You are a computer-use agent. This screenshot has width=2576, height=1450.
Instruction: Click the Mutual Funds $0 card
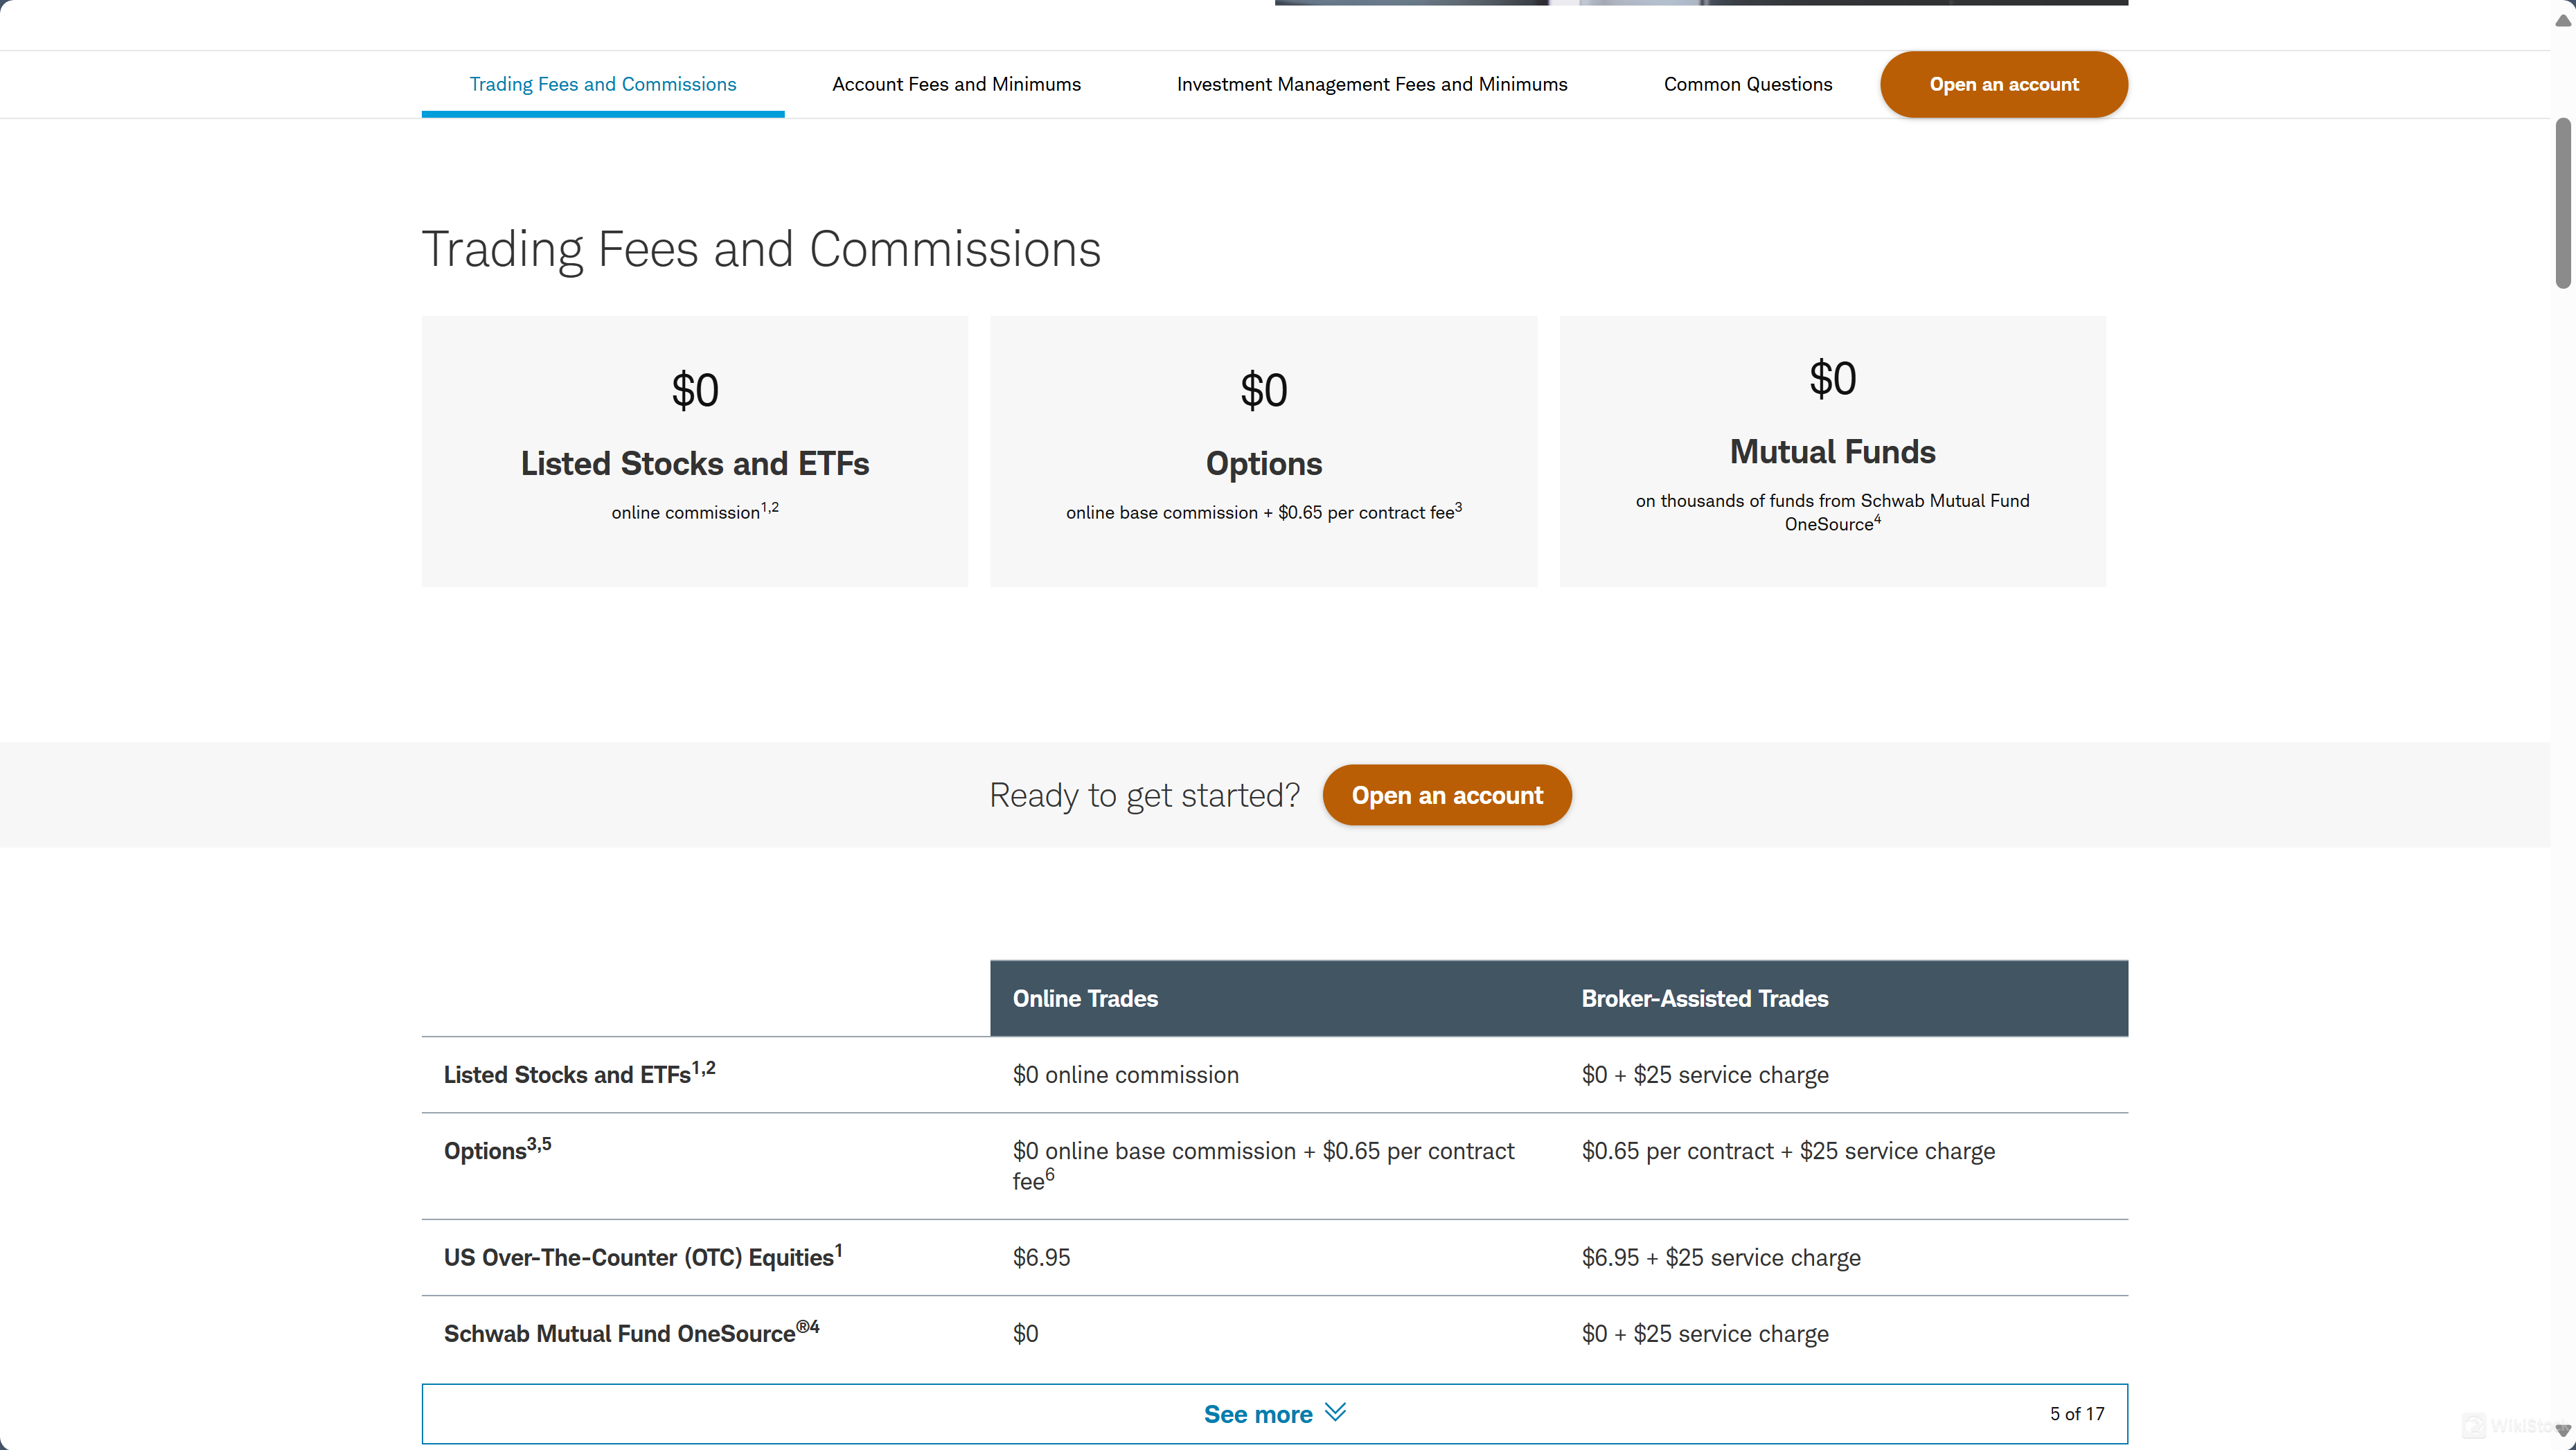pyautogui.click(x=1832, y=451)
